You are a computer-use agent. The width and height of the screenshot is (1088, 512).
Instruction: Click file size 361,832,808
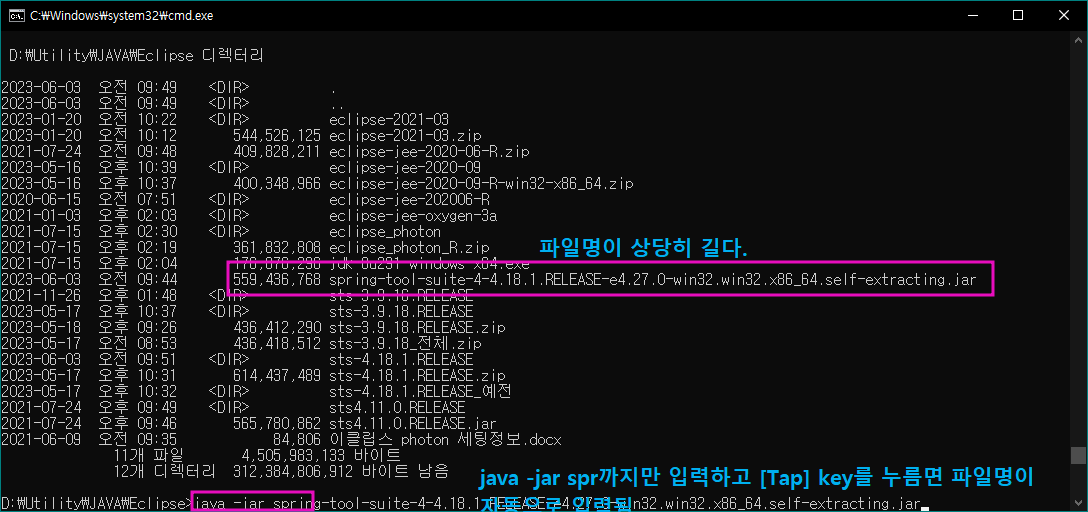[x=278, y=247]
